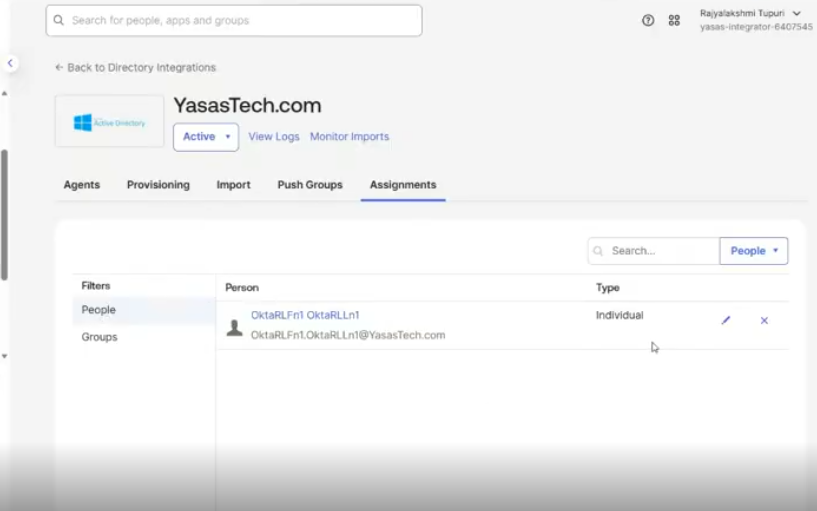Image resolution: width=817 pixels, height=511 pixels.
Task: Go to the Push Groups tab
Action: (310, 185)
